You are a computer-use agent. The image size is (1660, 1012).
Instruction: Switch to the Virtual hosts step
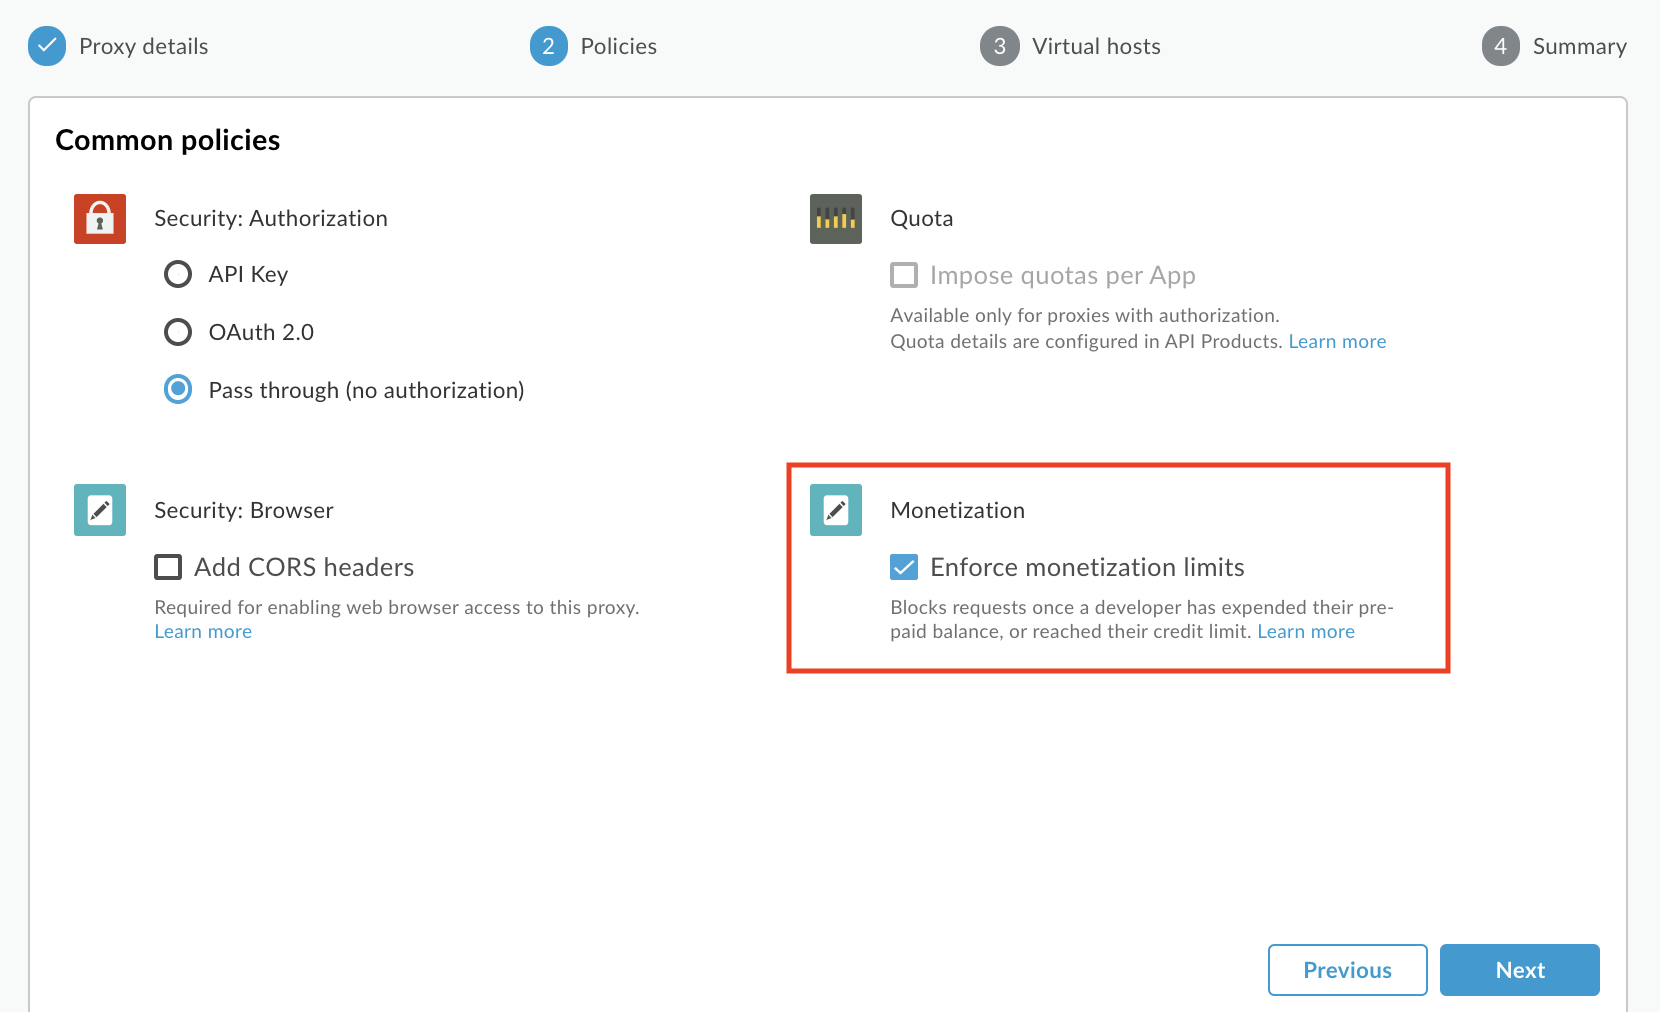pos(1096,46)
